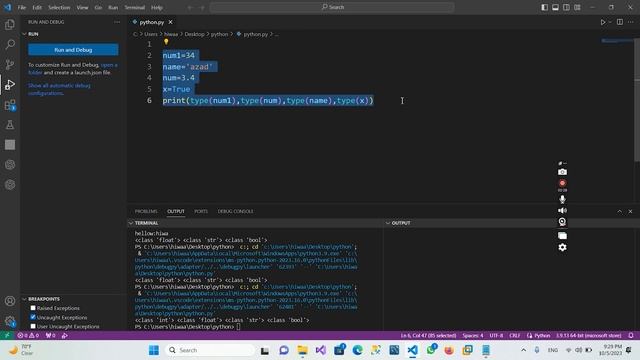Open the Windows Start button

pyautogui.click(x=154, y=350)
